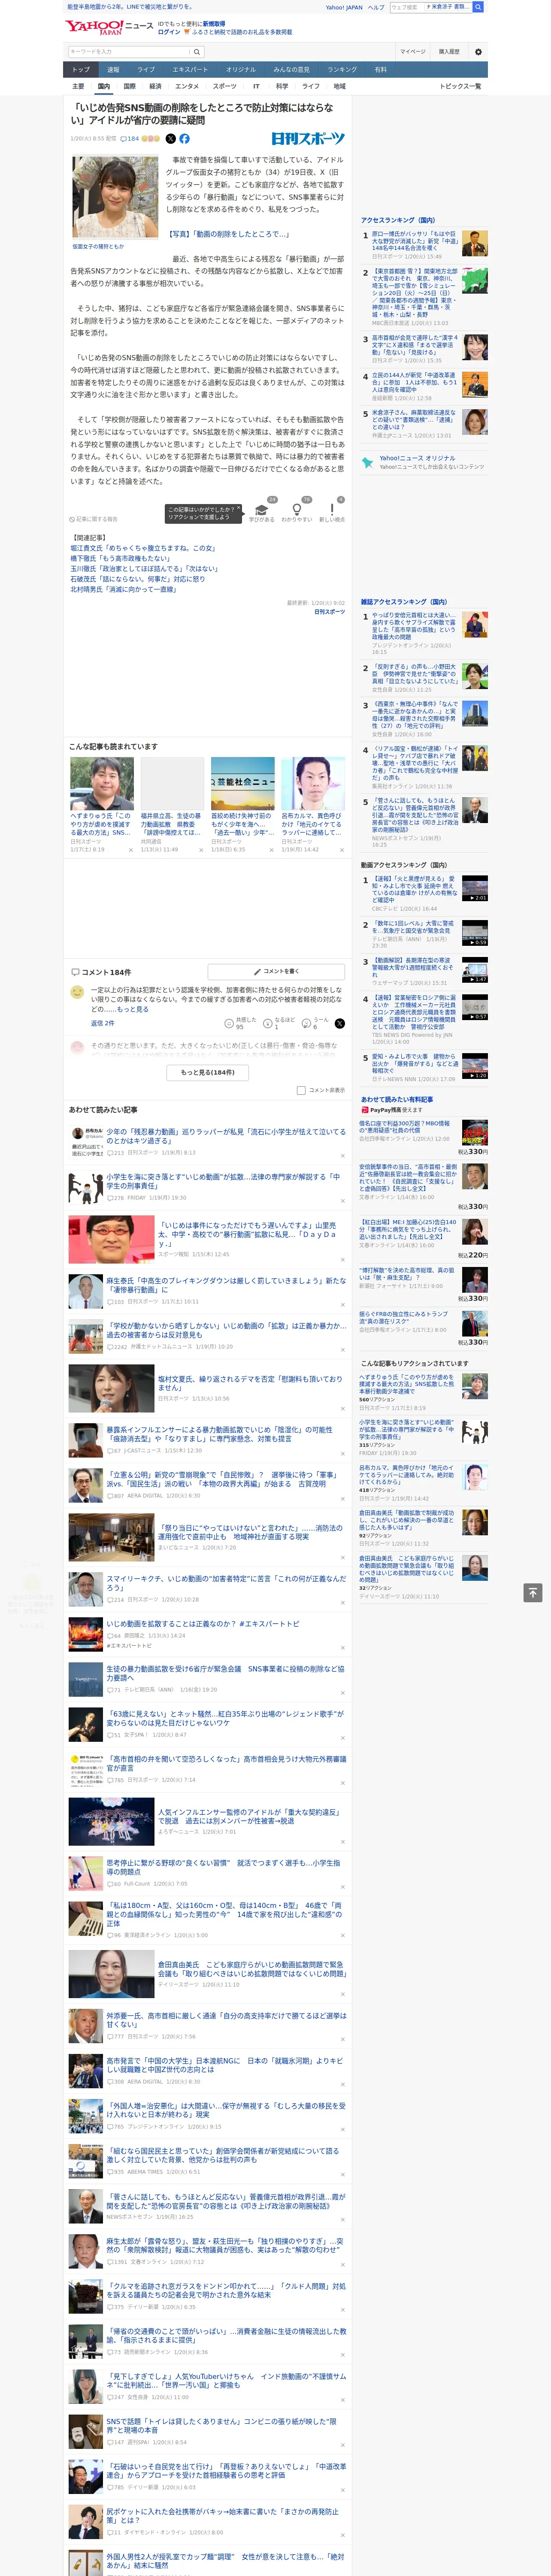Click the キーワードを入力 search field
Screen dimensions: 551x2576
point(128,52)
